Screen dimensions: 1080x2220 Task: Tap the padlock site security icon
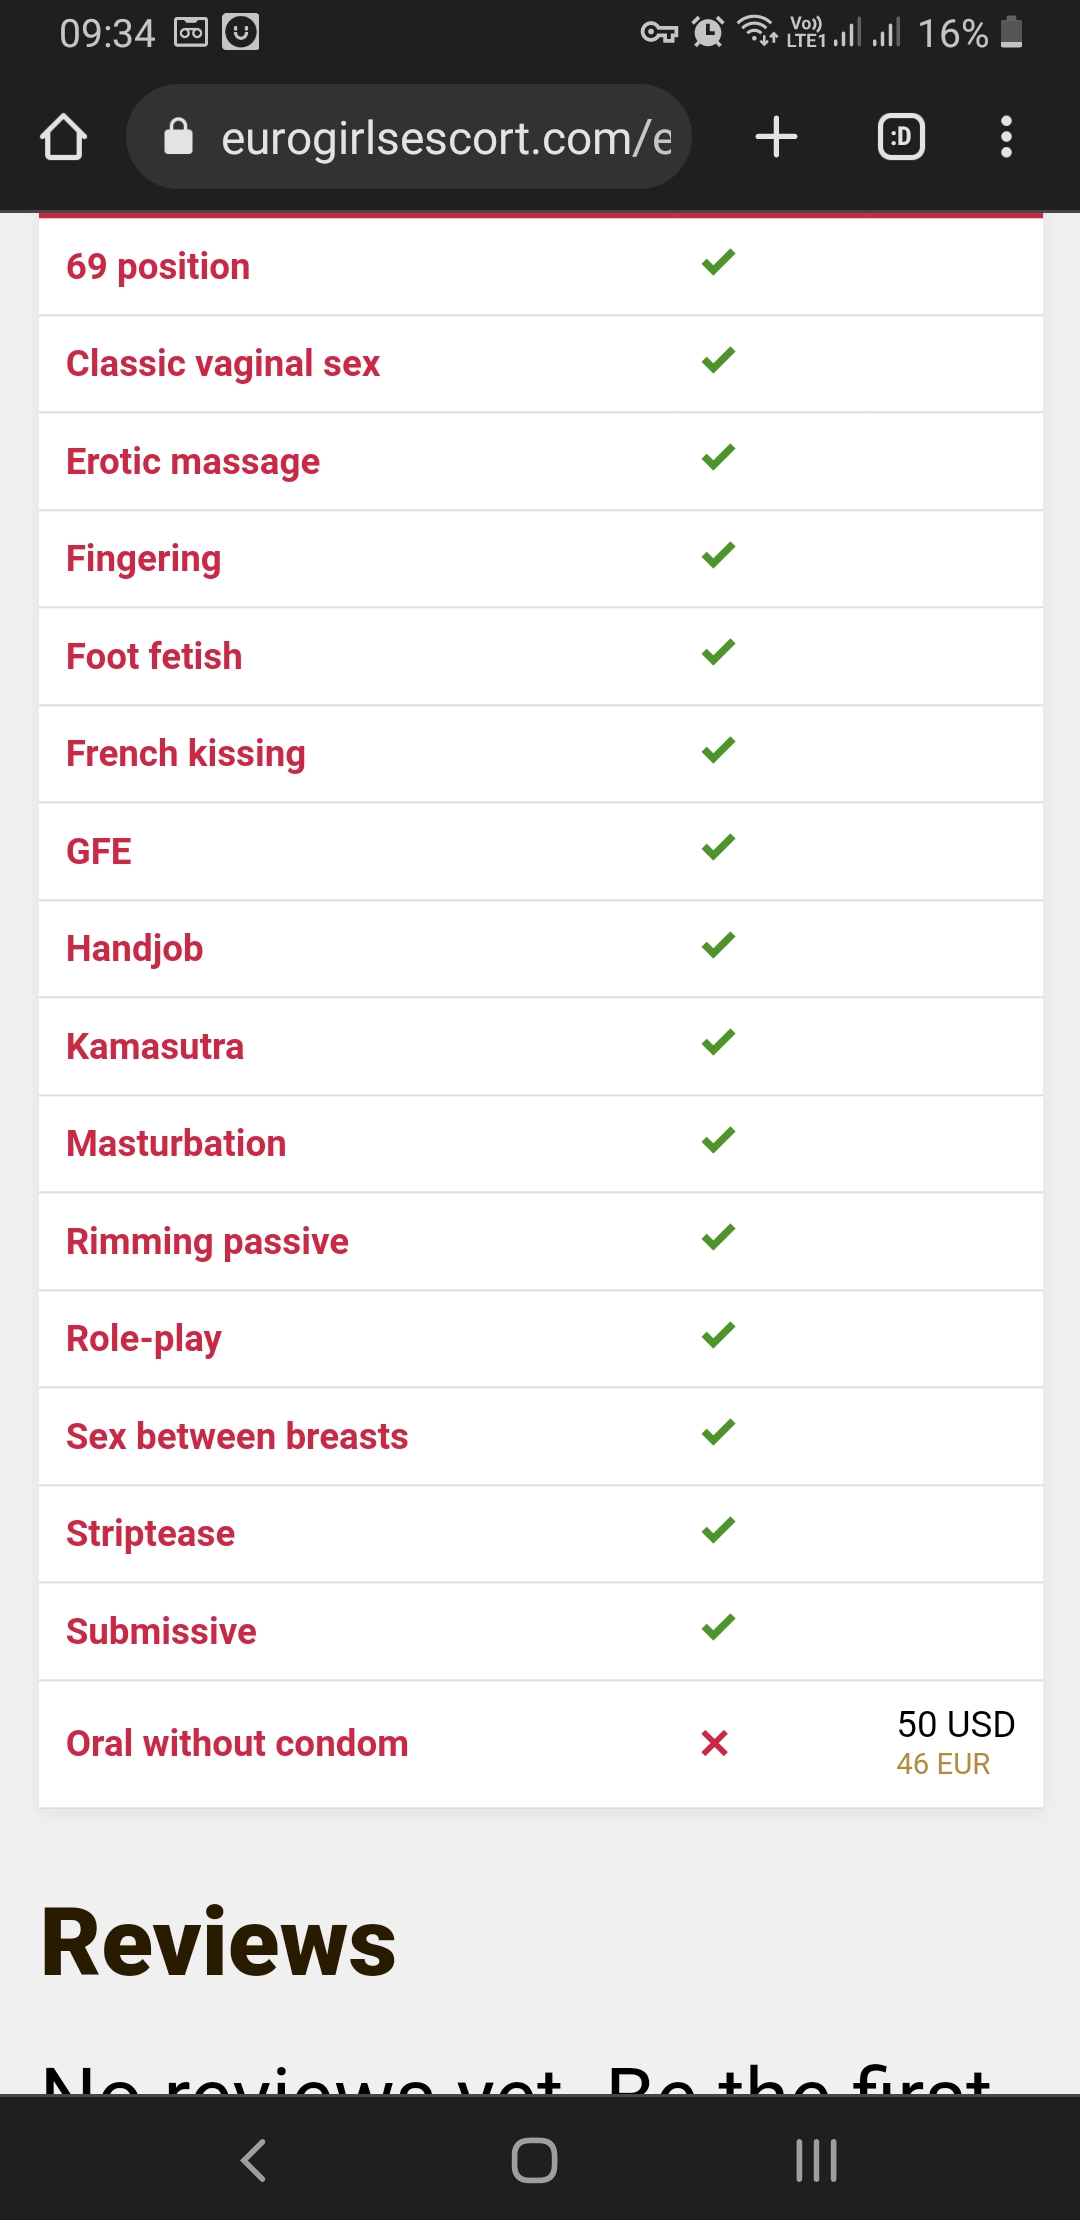[178, 137]
